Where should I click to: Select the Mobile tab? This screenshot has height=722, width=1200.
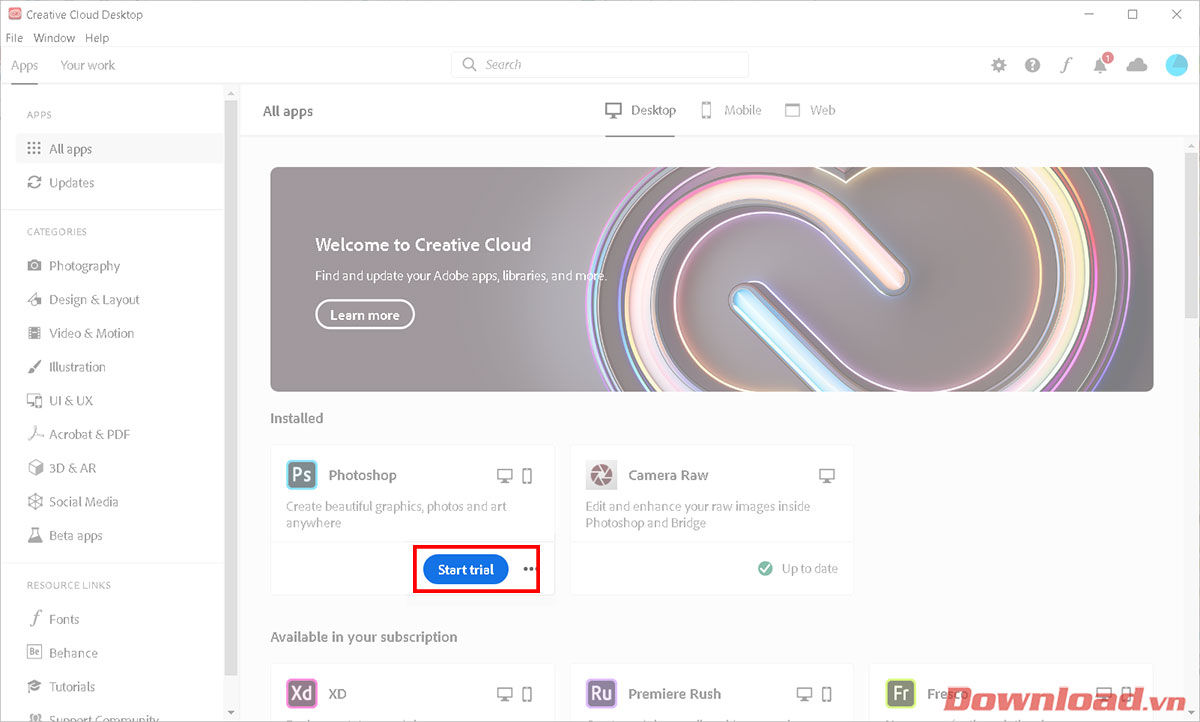point(730,111)
